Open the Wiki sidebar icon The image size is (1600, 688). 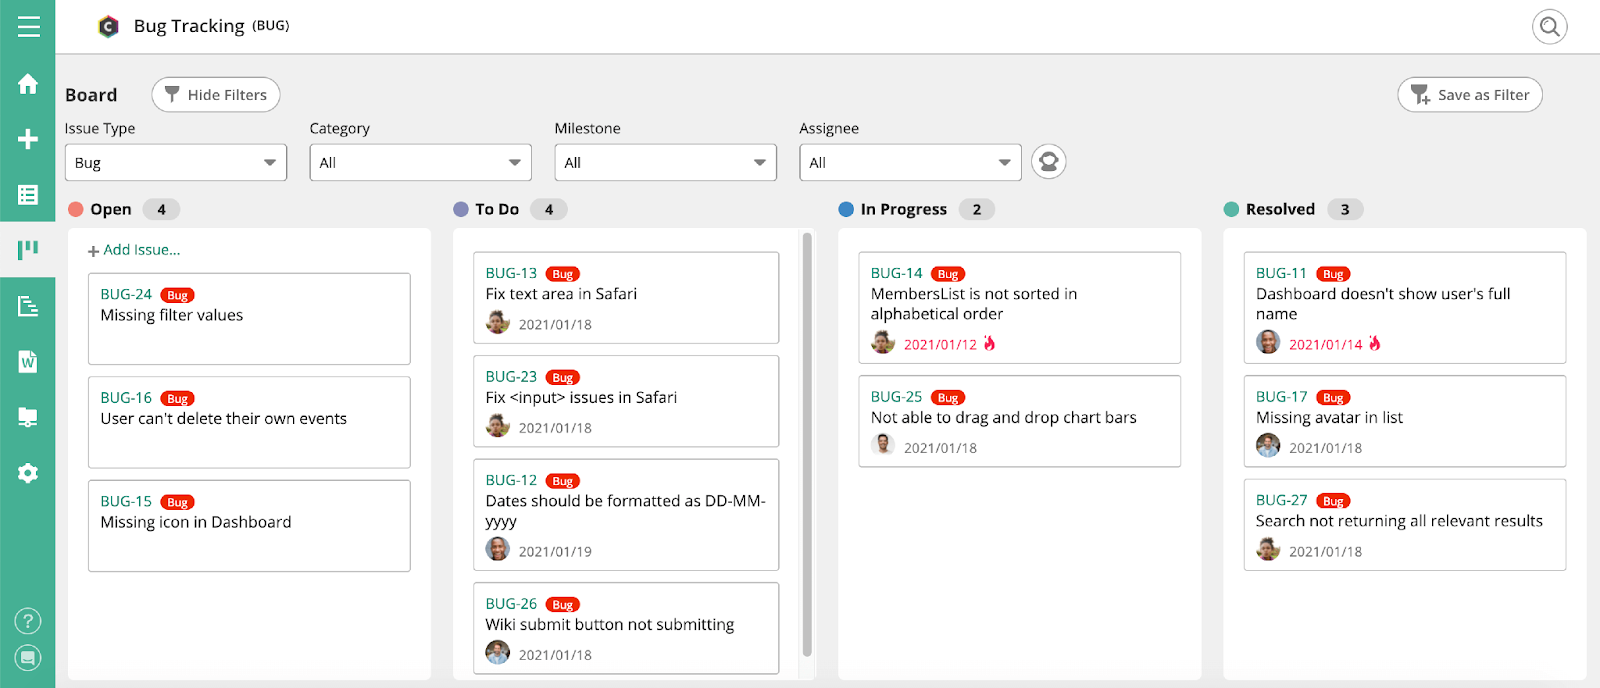tap(28, 361)
